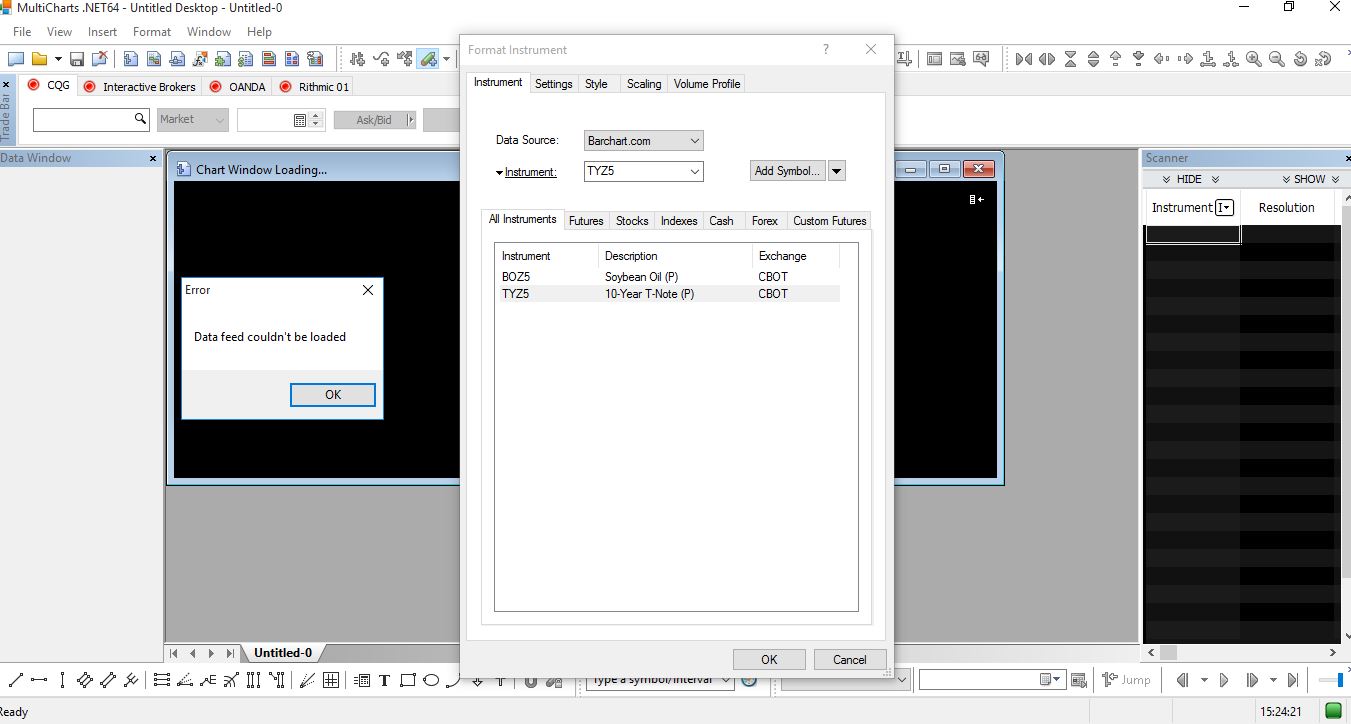Click the New Workspace toolbar icon
The image size is (1351, 724).
(16, 59)
